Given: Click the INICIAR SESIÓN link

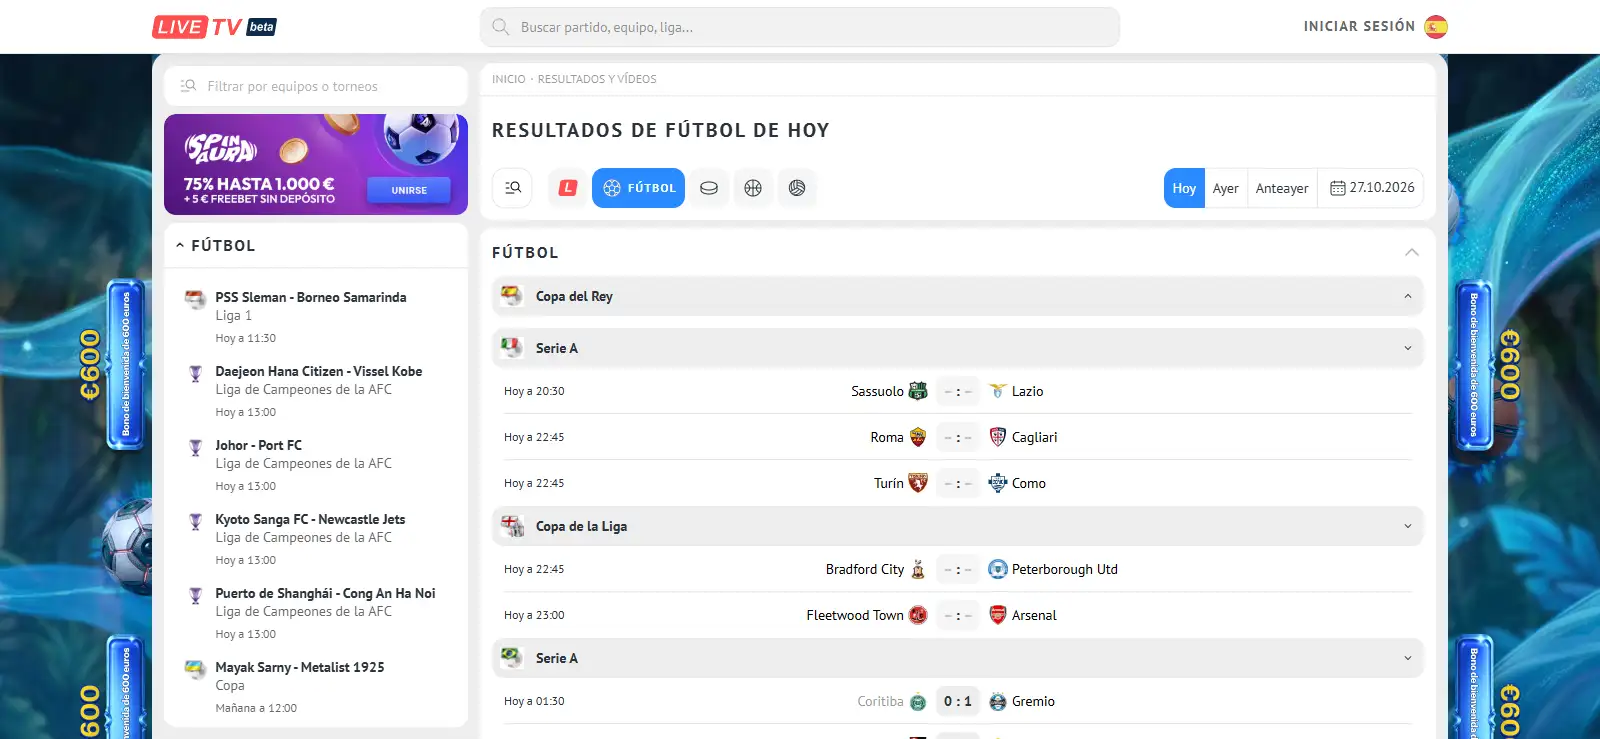Looking at the screenshot, I should (x=1359, y=27).
